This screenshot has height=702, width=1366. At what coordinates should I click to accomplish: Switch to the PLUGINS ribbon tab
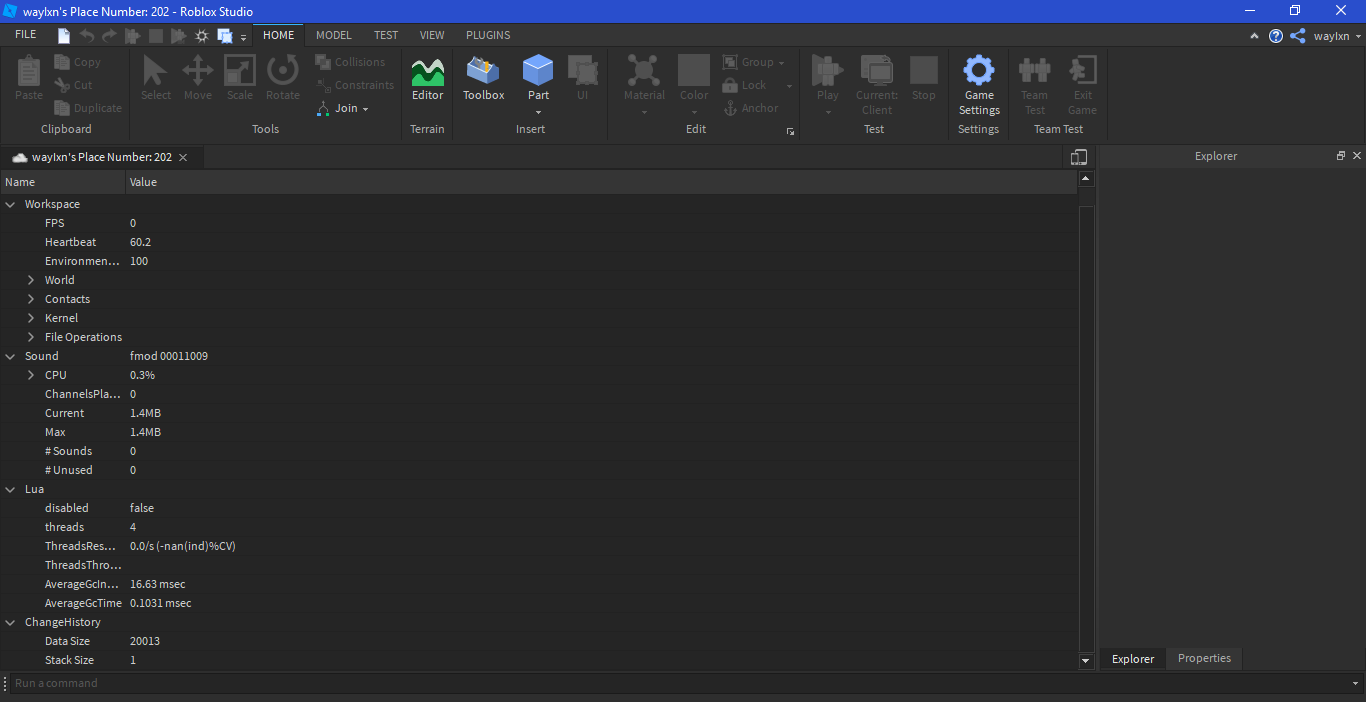click(488, 35)
